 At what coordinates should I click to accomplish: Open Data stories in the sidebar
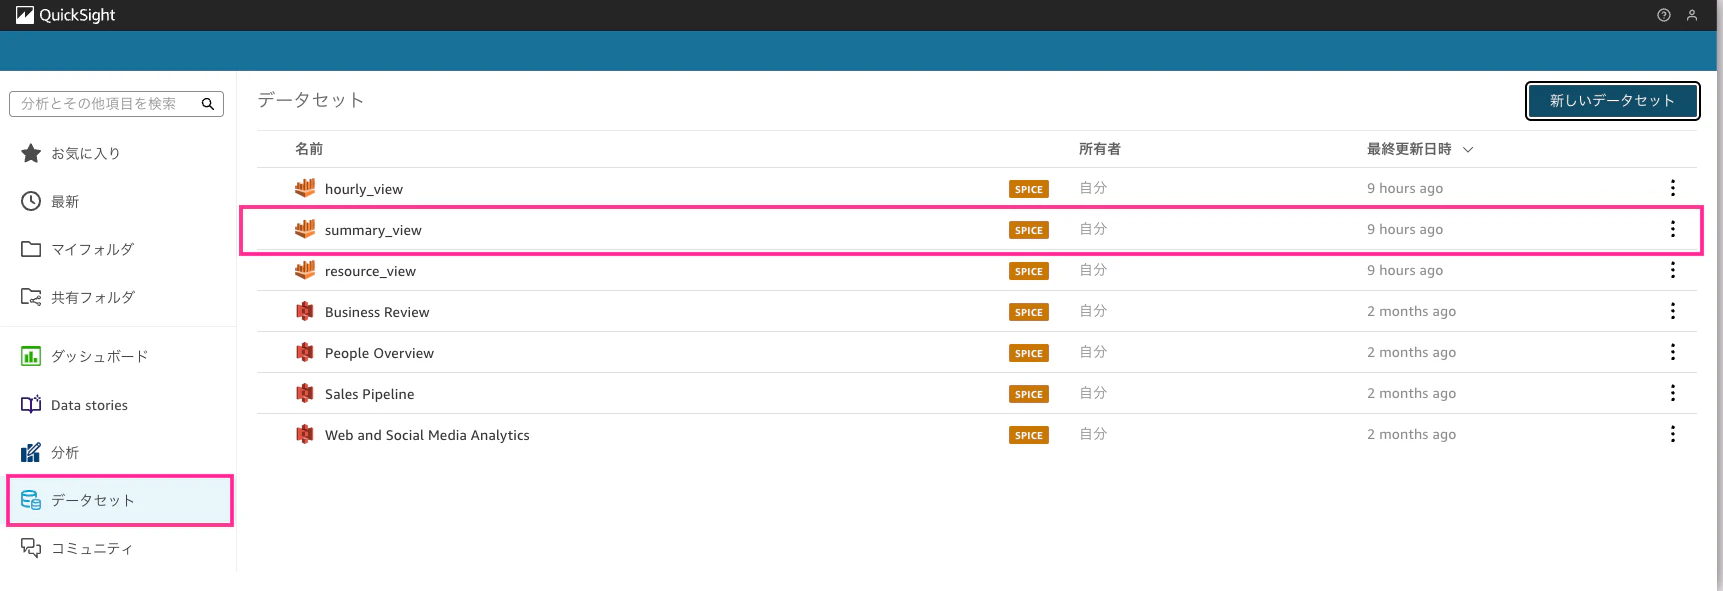(89, 405)
